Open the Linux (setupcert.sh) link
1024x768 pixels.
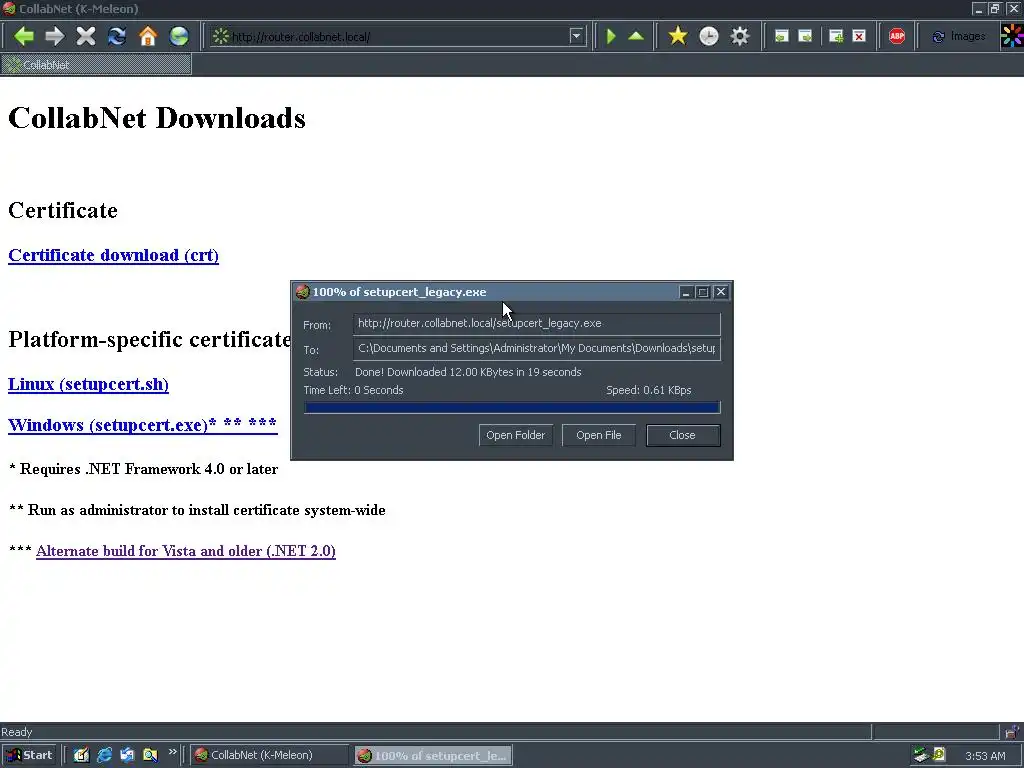pos(88,384)
